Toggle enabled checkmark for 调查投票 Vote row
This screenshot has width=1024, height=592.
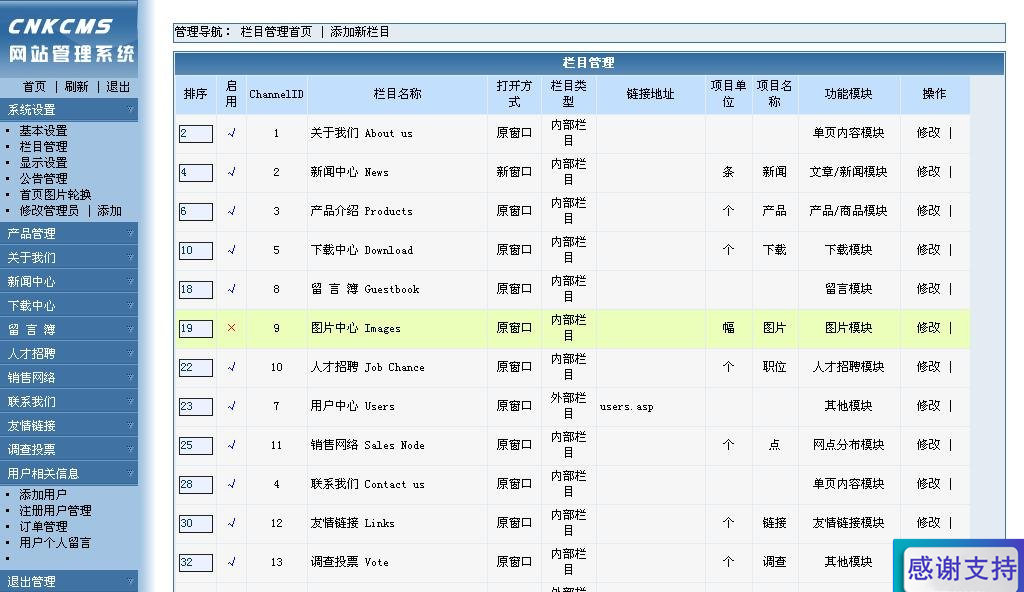[231, 562]
